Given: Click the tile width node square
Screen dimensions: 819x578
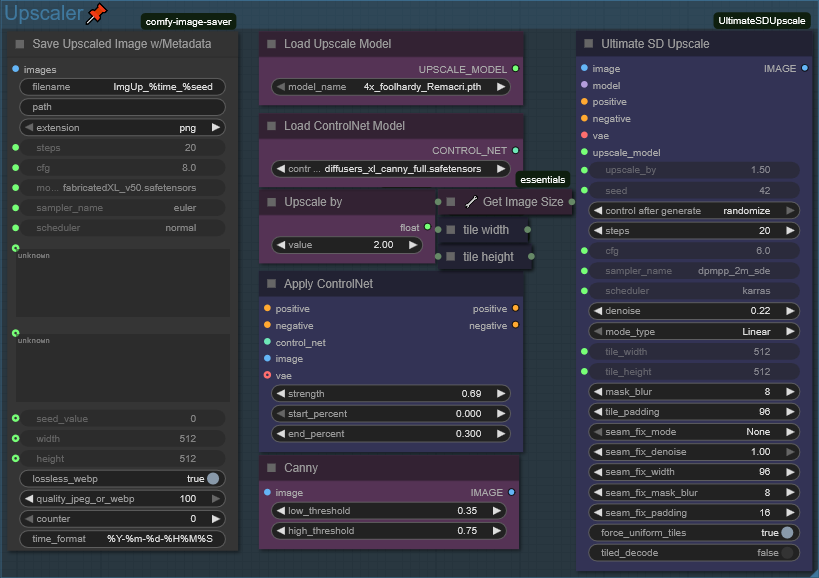Looking at the screenshot, I should pos(451,230).
